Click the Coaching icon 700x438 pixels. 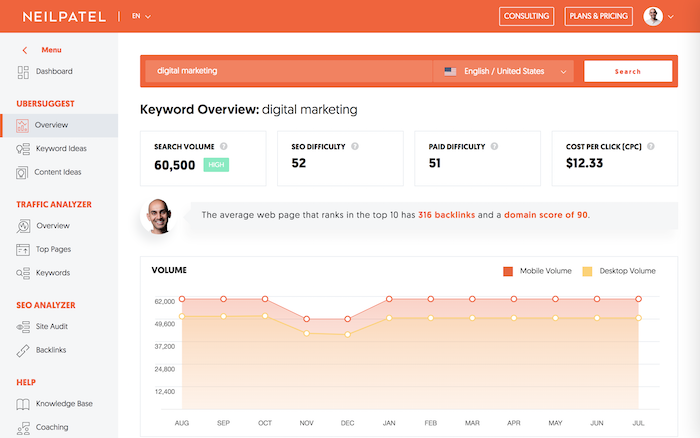23,428
